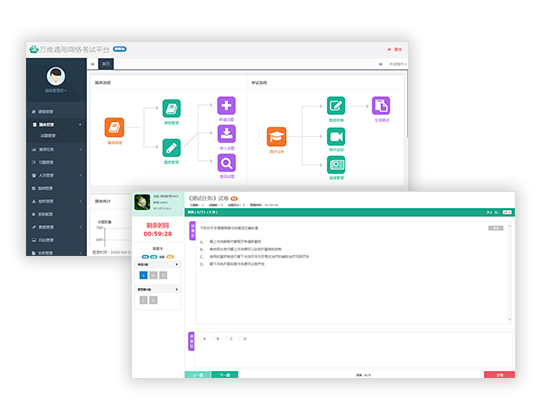Click the purple document generate-paper icon
The width and height of the screenshot is (540, 420).
(381, 105)
